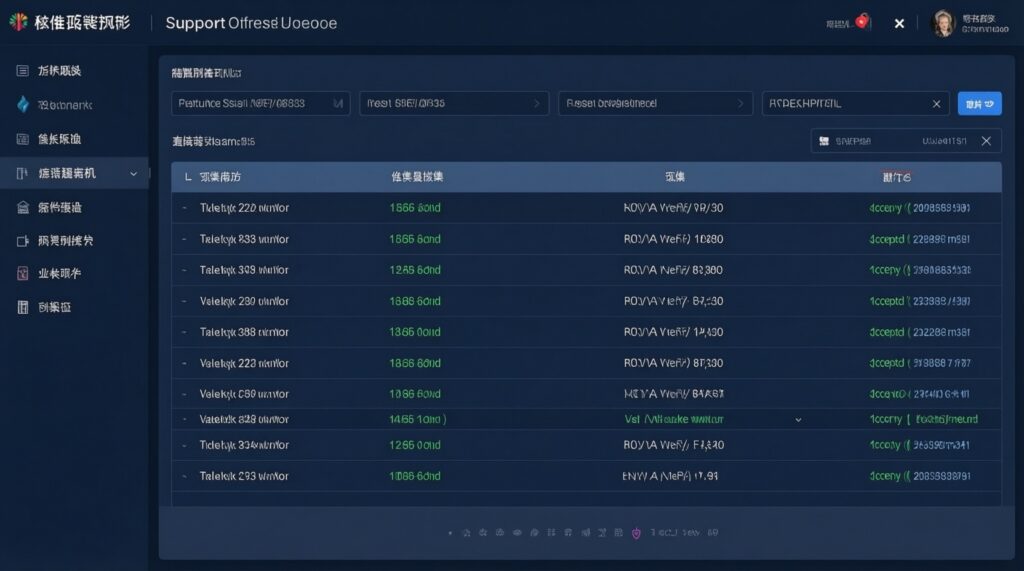Image resolution: width=1024 pixels, height=571 pixels.
Task: Click the blue button beside the filter fields
Action: pyautogui.click(x=979, y=103)
